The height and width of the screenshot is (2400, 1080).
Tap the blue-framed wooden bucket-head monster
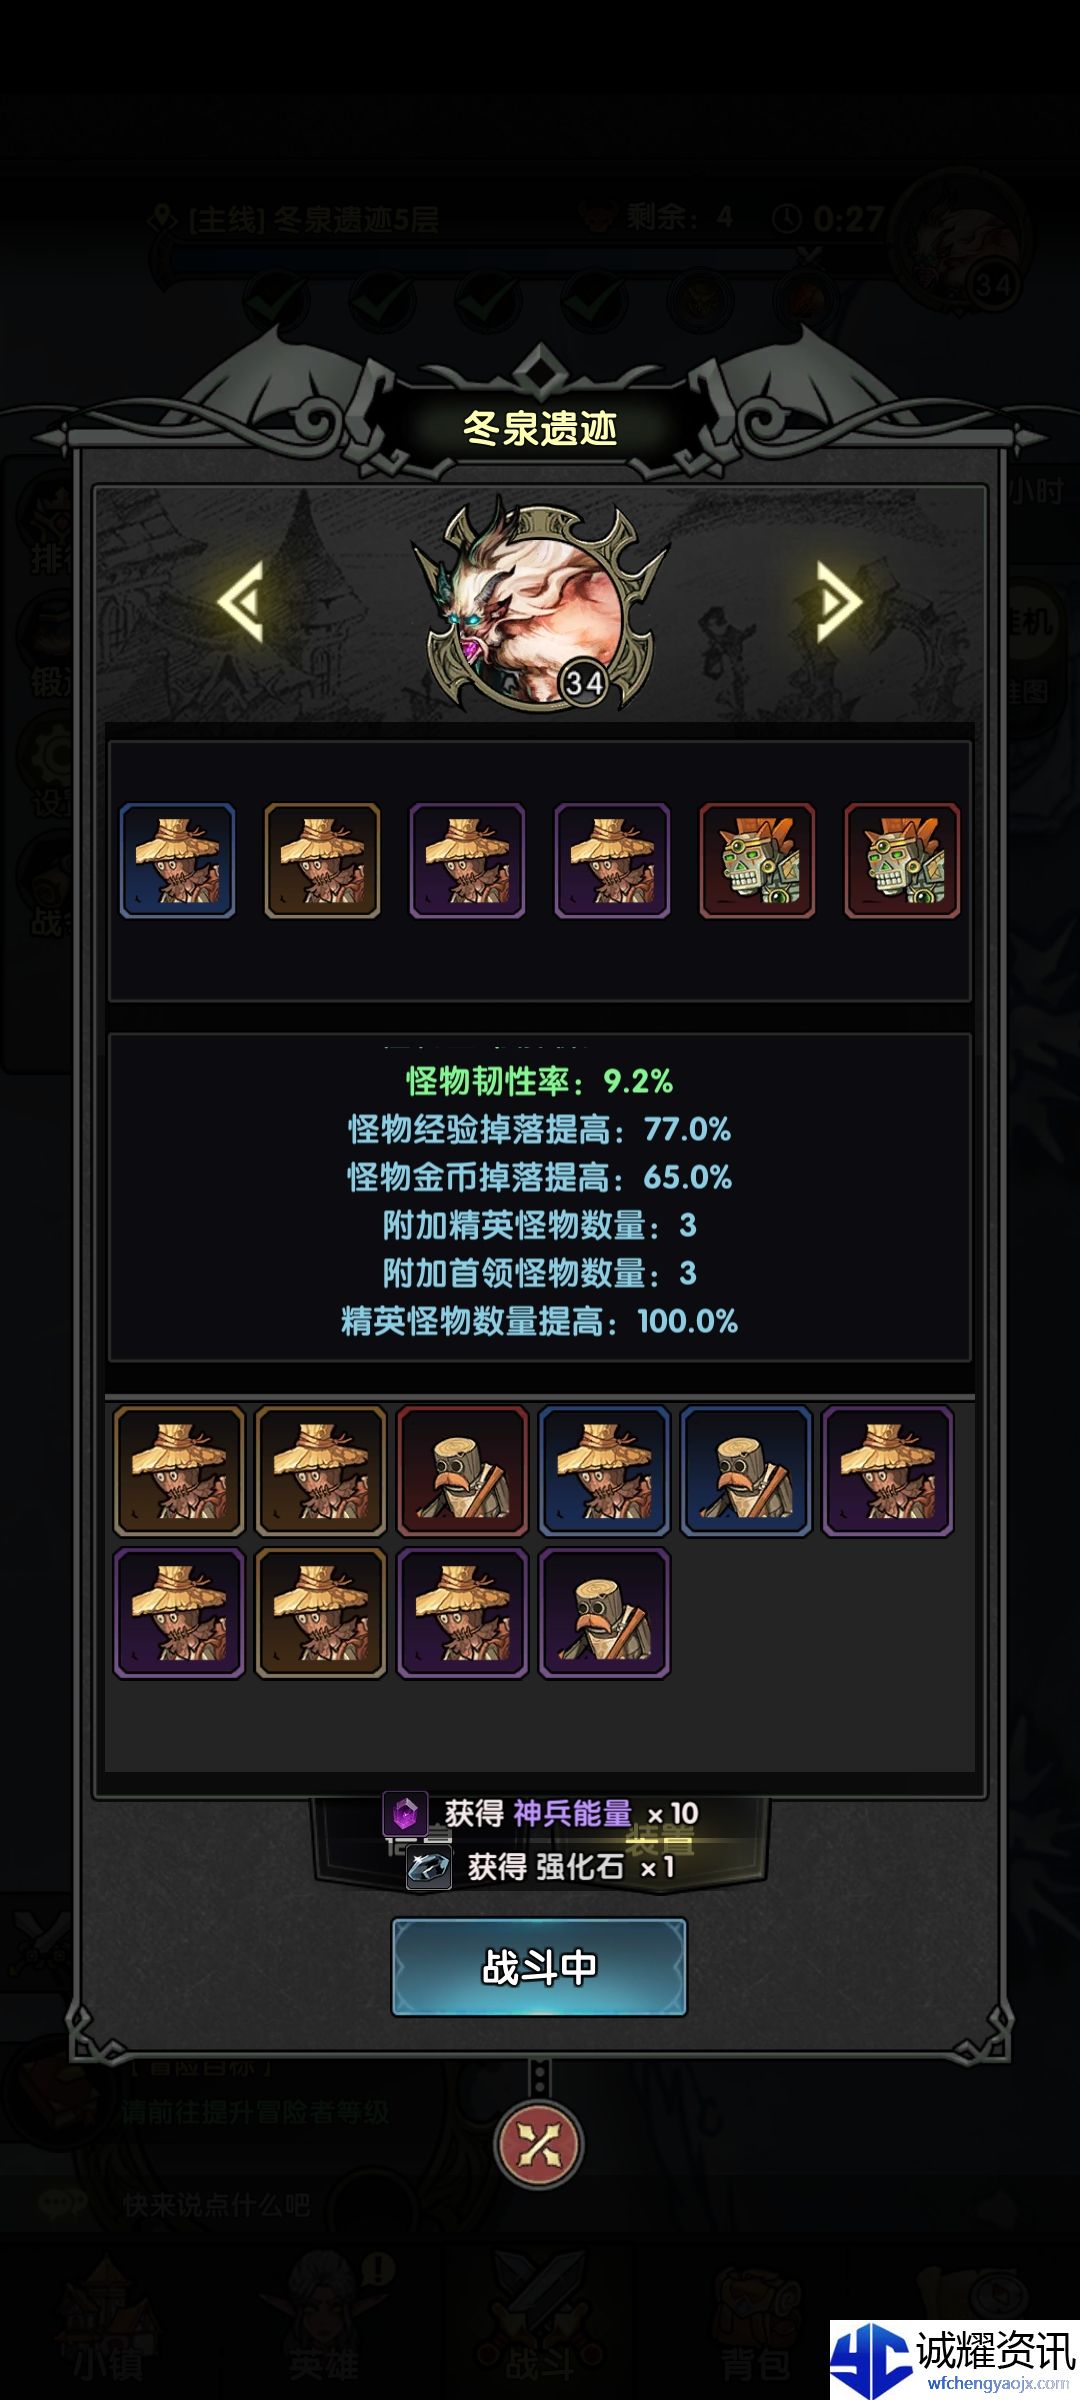(746, 1471)
